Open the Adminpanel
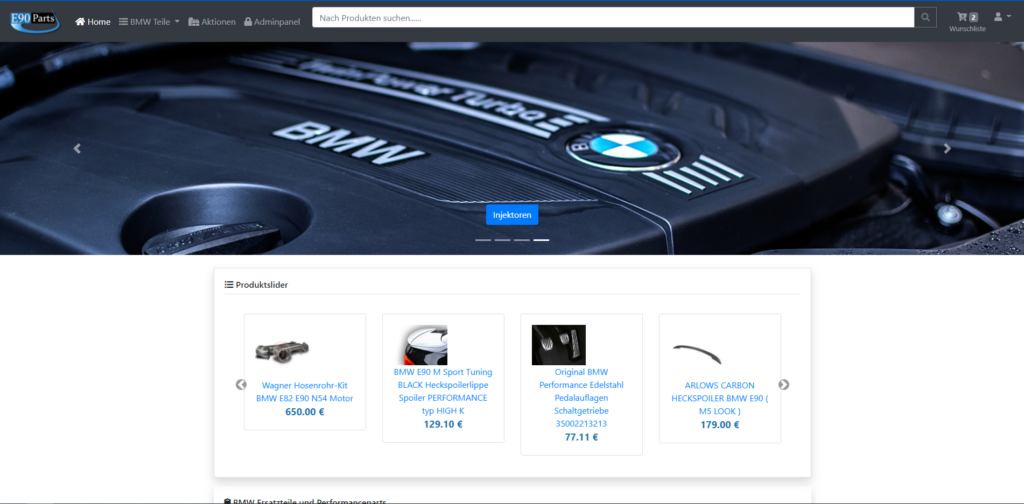Image resolution: width=1024 pixels, height=504 pixels. point(272,22)
